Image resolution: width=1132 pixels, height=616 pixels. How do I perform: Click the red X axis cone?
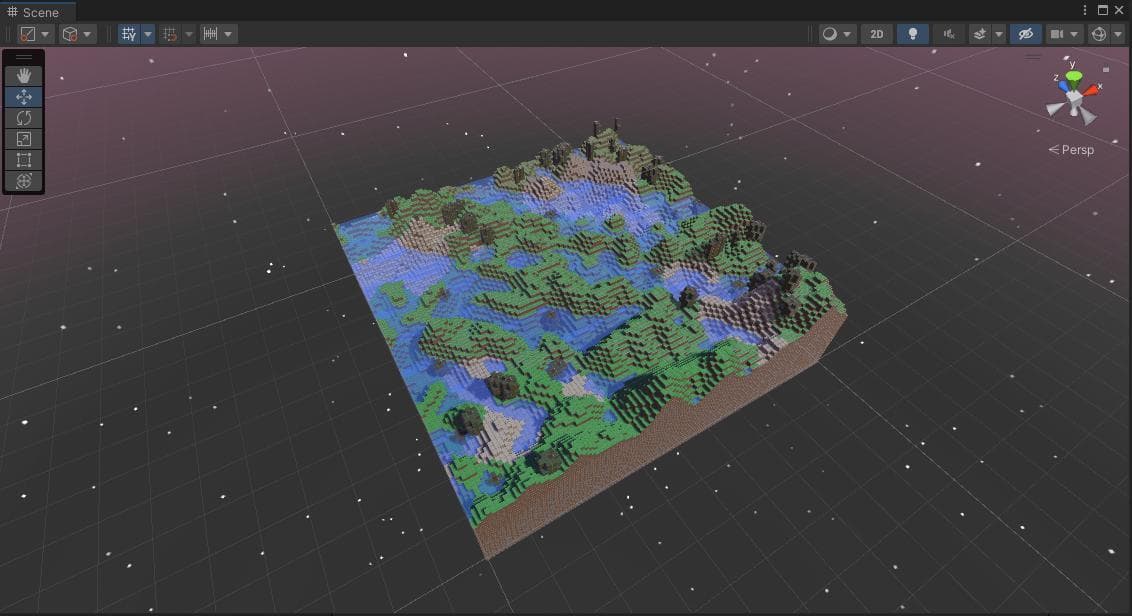[x=1090, y=91]
